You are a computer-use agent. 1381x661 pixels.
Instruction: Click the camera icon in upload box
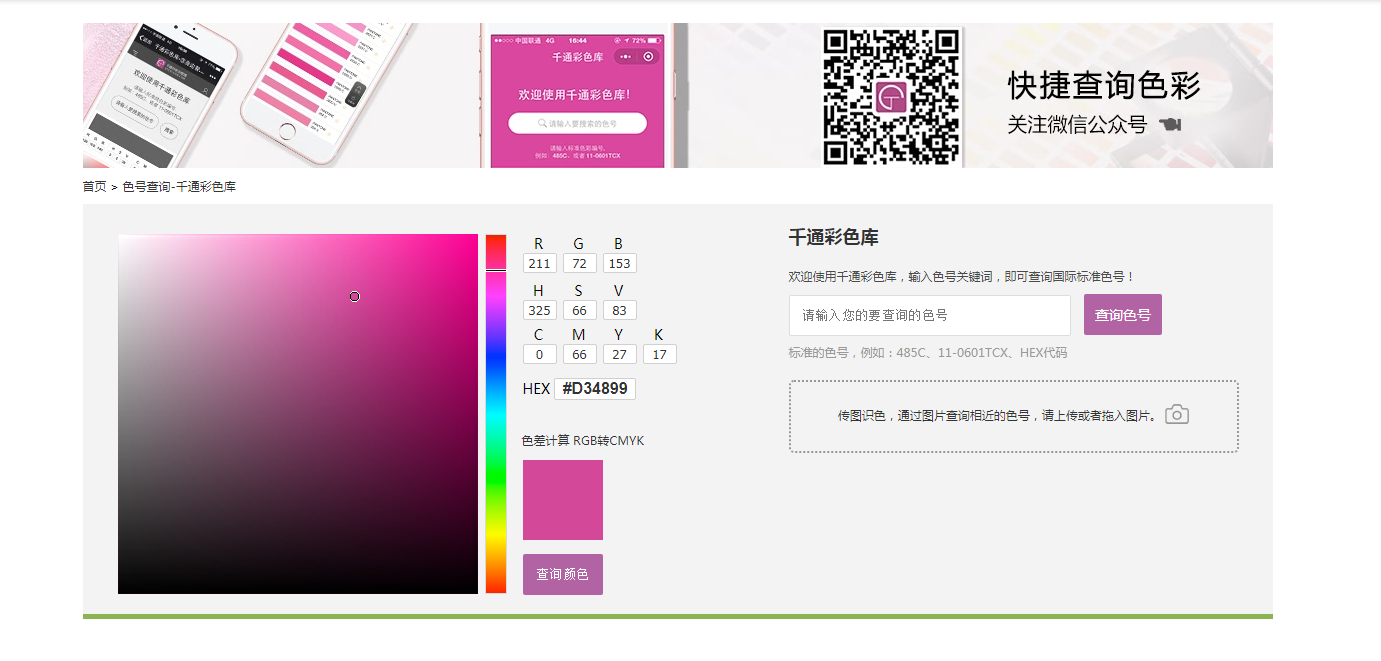tap(1177, 414)
